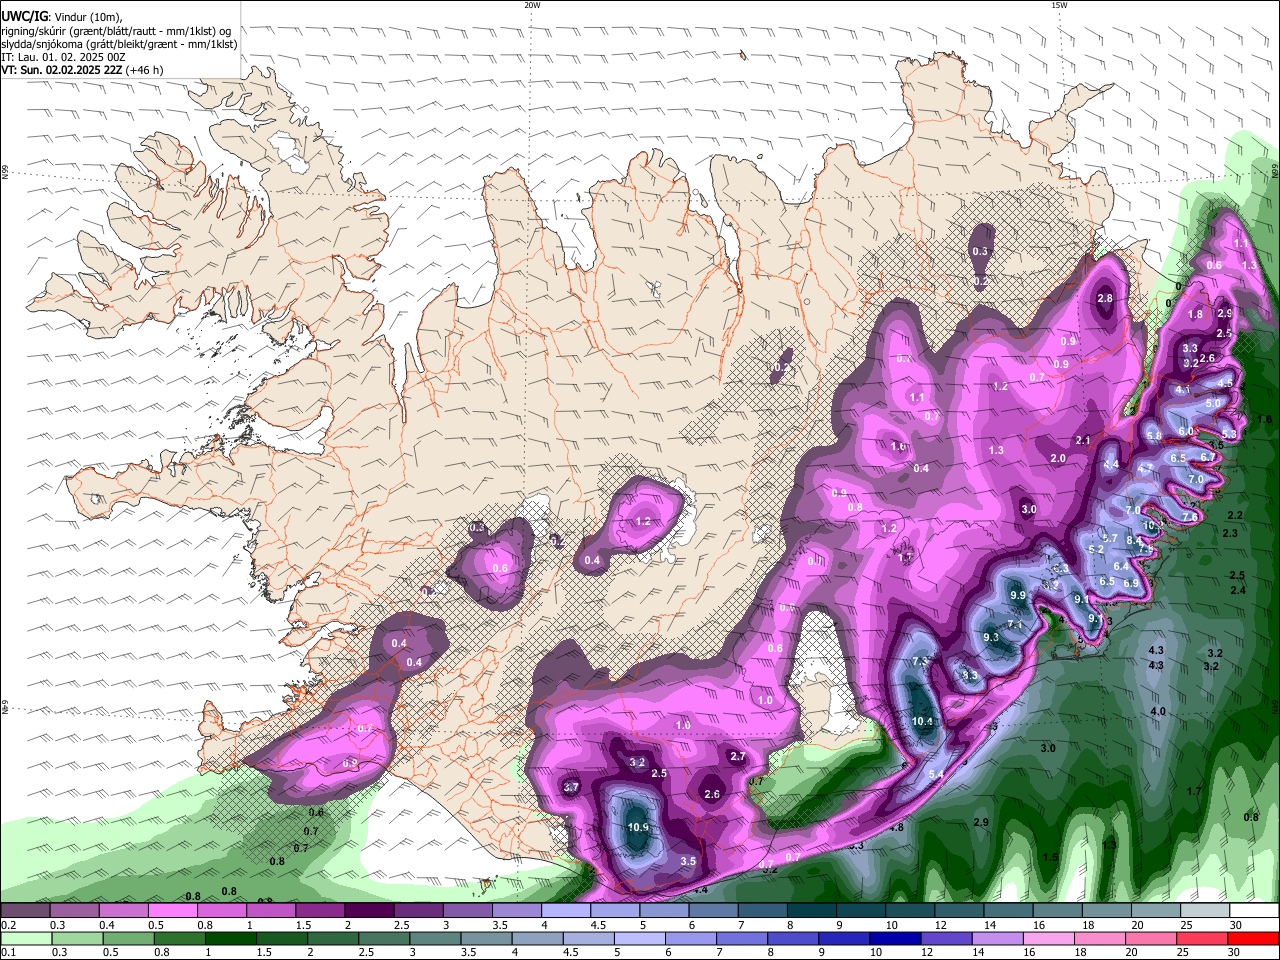Pick the pale green 0.1–0.3 rain legend swatch
The width and height of the screenshot is (1280, 960).
(27, 939)
